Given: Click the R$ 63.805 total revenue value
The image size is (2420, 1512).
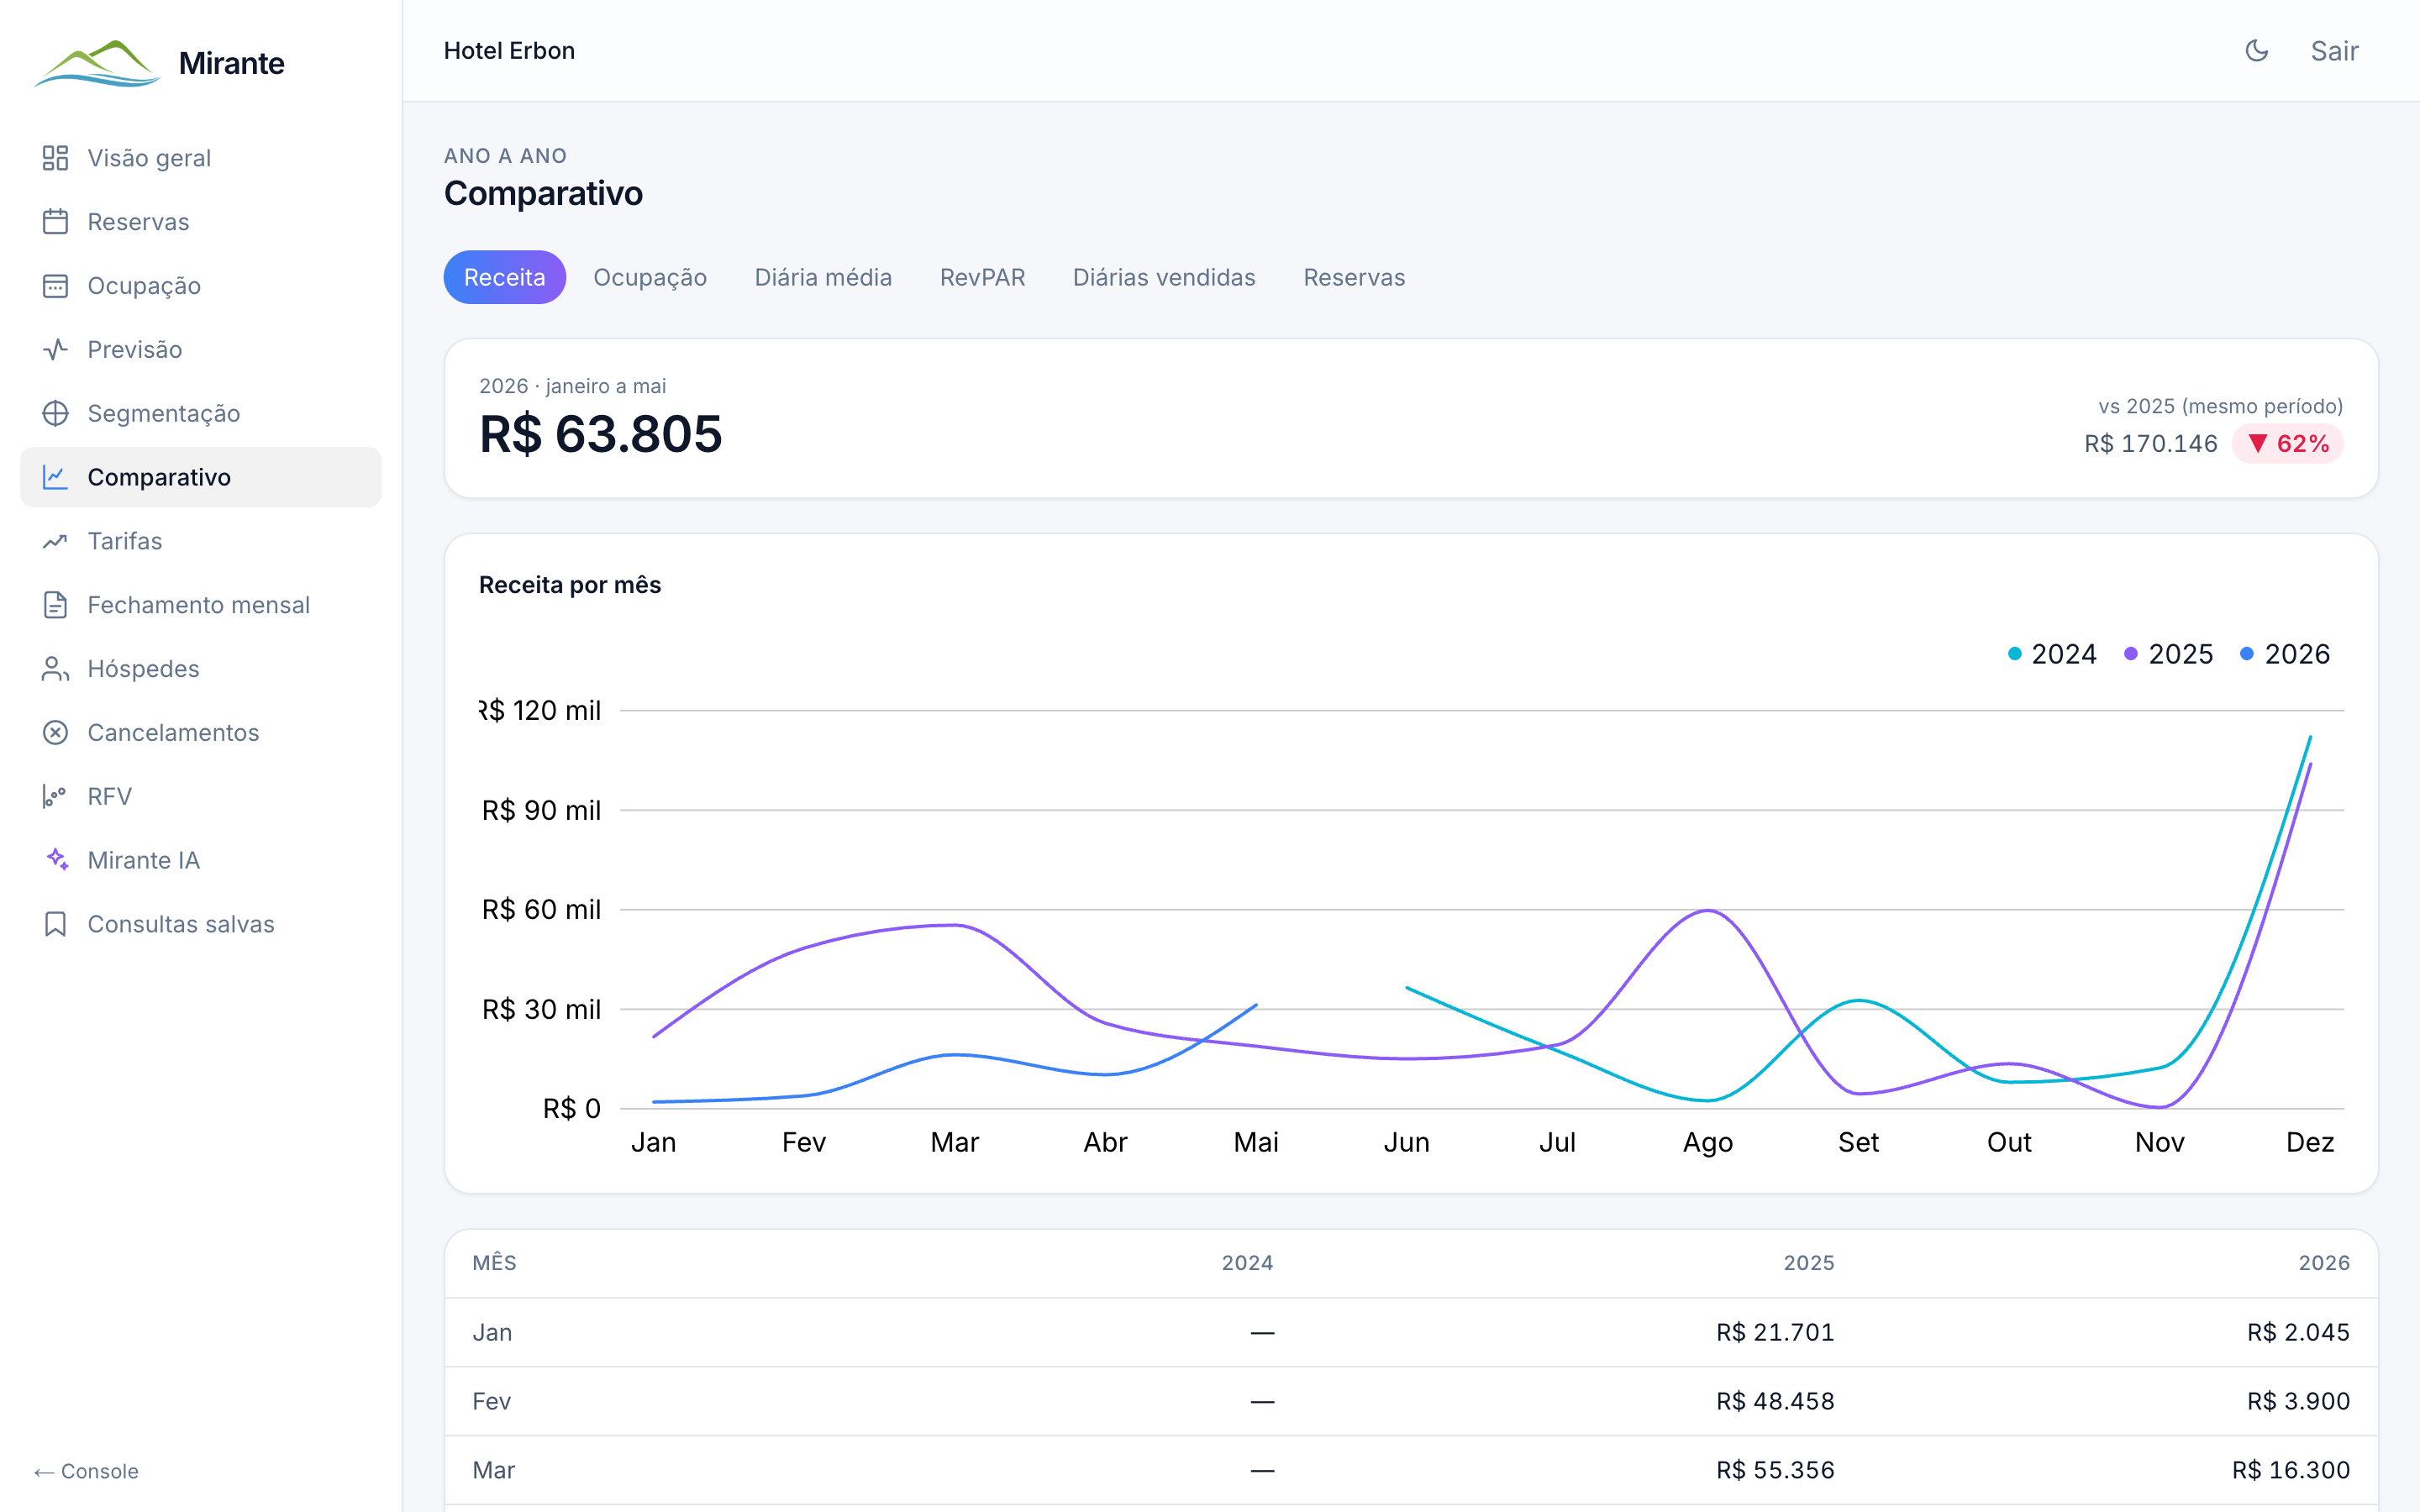Looking at the screenshot, I should [x=600, y=434].
